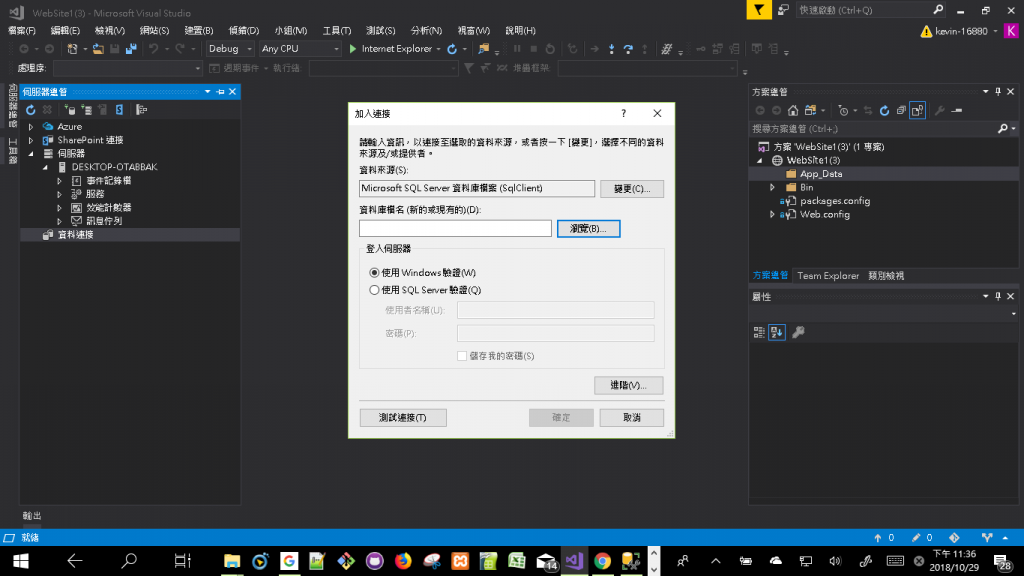This screenshot has height=576, width=1024.
Task: Click the Open File toolbar icon
Action: tap(98, 49)
